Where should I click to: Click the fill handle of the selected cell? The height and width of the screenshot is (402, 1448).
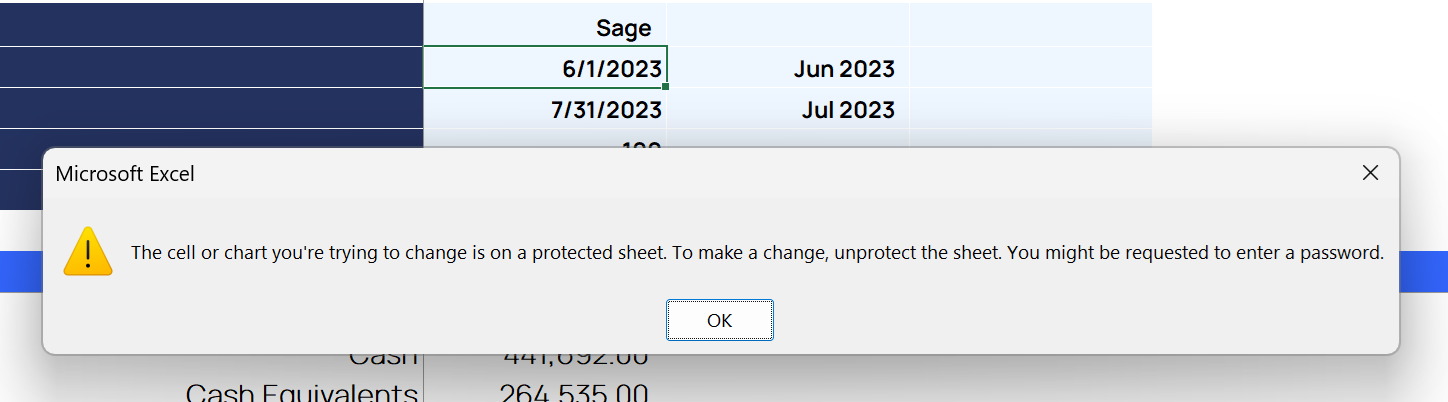666,87
